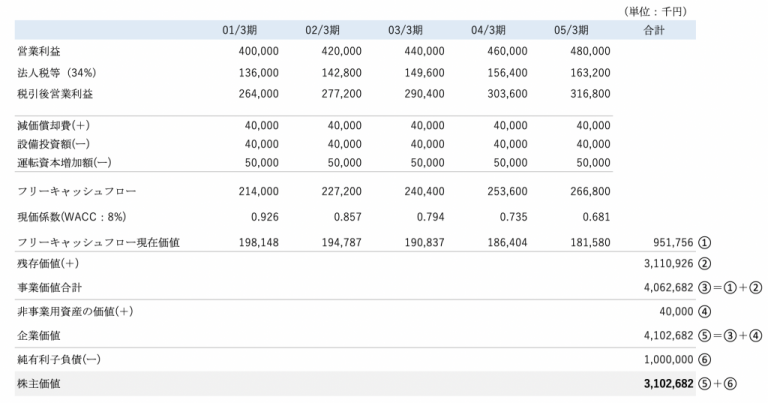This screenshot has height=403, width=768.
Task: Select the 残存価値 3,110,926 value
Action: click(669, 263)
